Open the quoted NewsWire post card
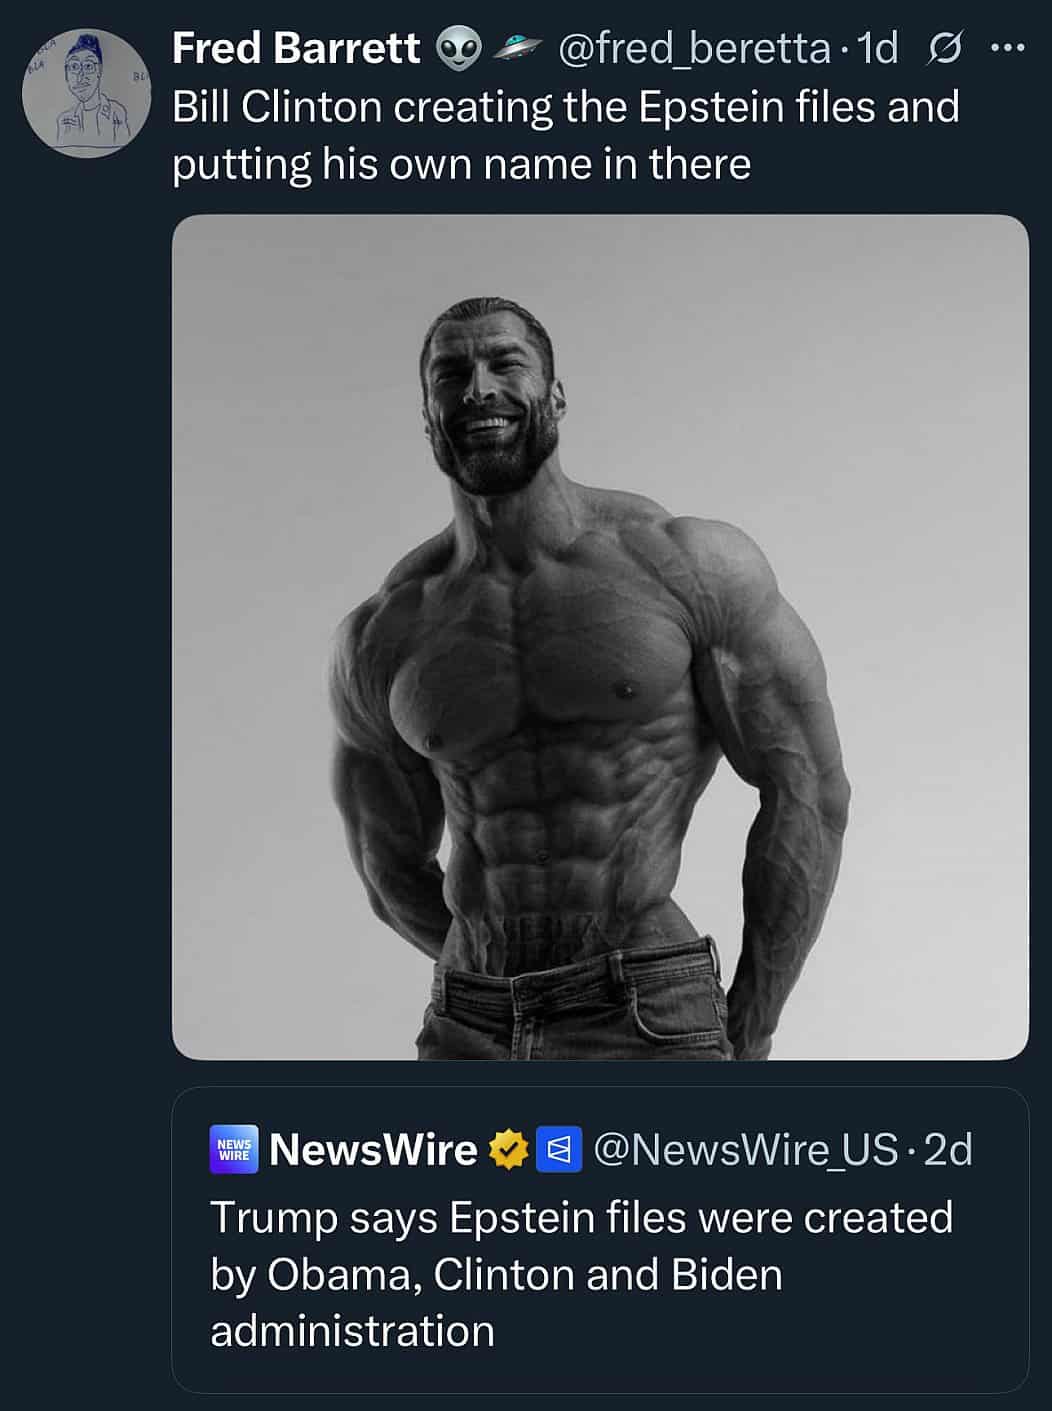The width and height of the screenshot is (1052, 1411). tap(600, 1240)
